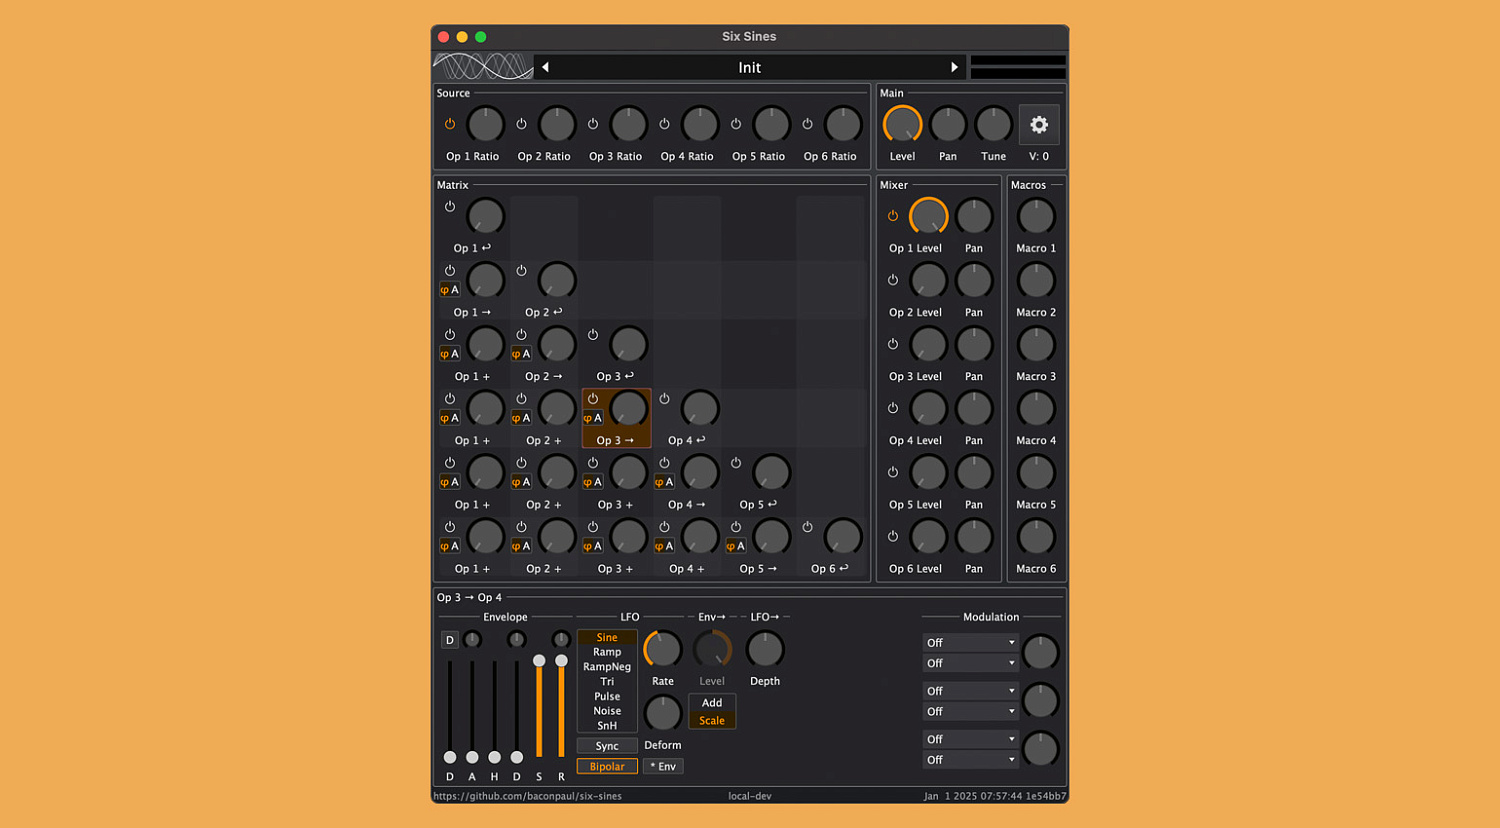Enable Op 3 feedback power icon in Matrix
Image resolution: width=1500 pixels, height=828 pixels.
[593, 334]
